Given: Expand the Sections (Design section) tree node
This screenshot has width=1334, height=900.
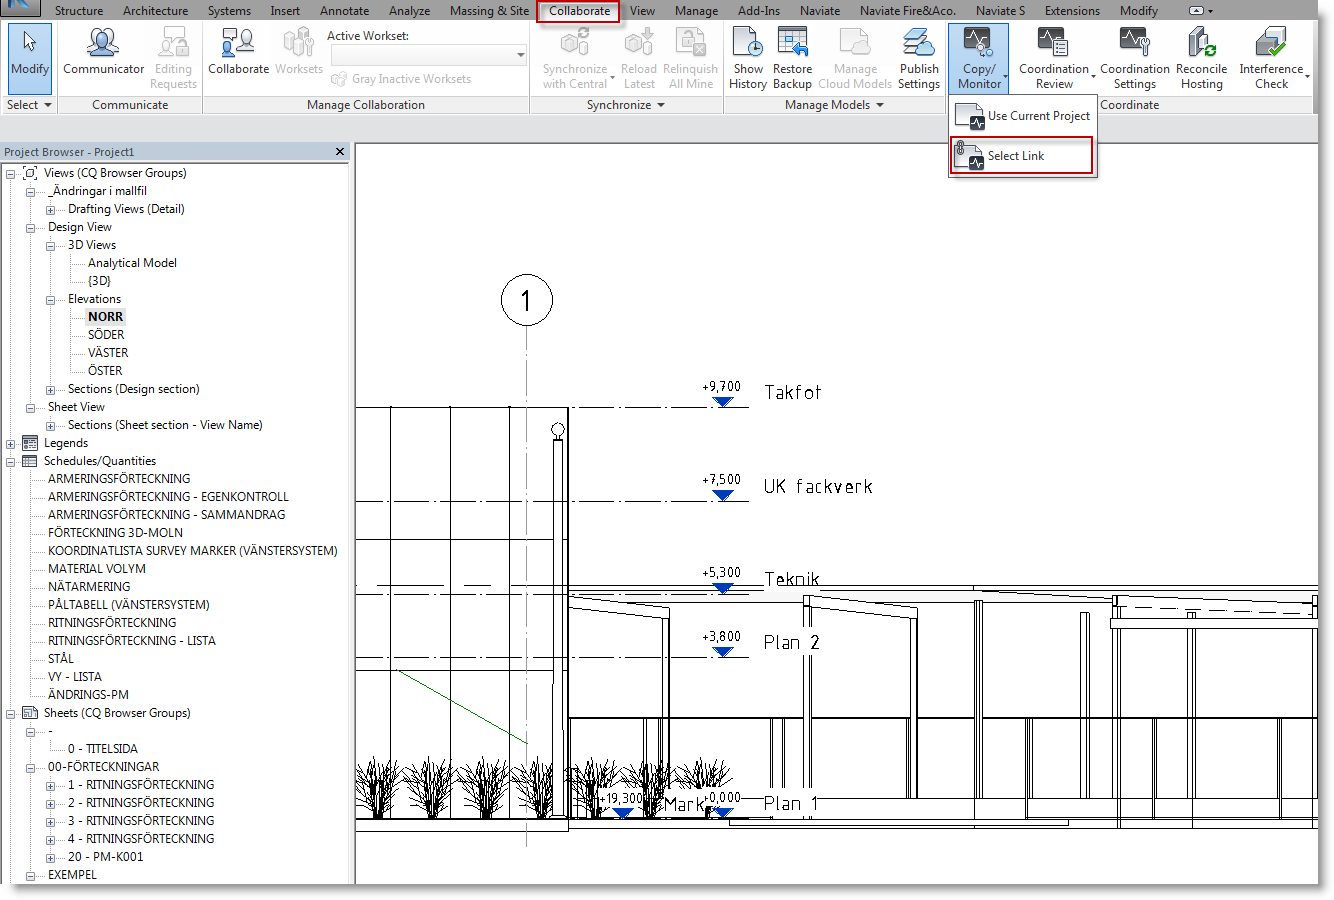Looking at the screenshot, I should pyautogui.click(x=50, y=388).
